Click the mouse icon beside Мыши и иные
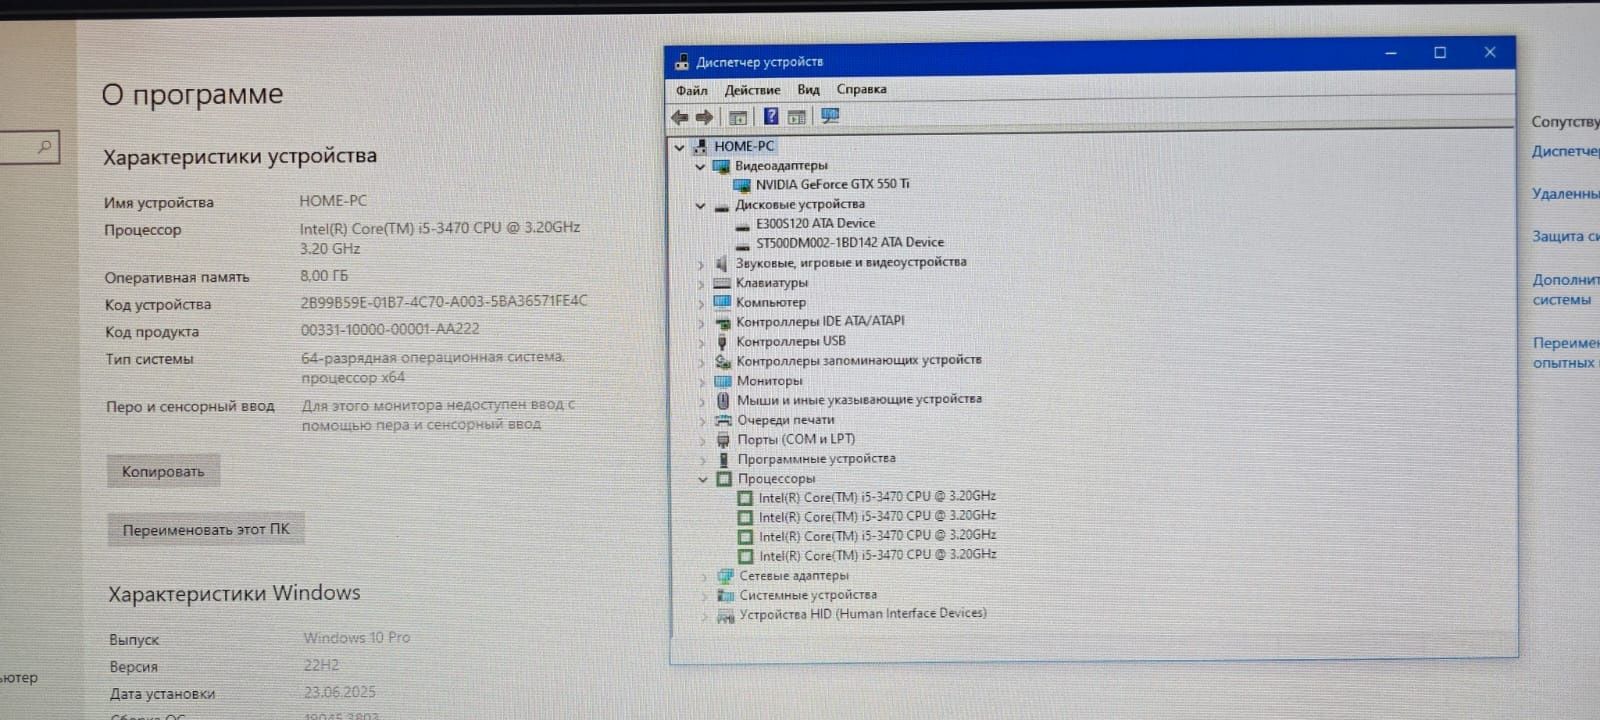This screenshot has width=1600, height=720. pos(723,400)
